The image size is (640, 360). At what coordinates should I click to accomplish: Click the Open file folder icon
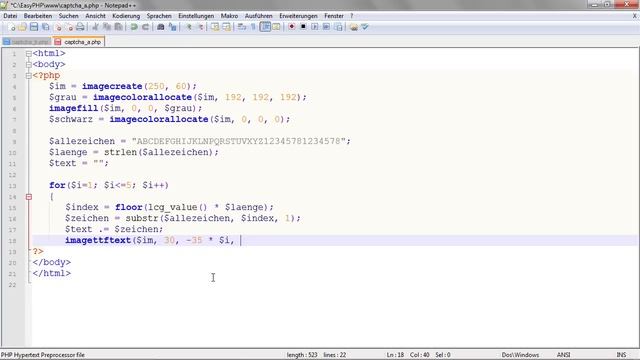22,27
